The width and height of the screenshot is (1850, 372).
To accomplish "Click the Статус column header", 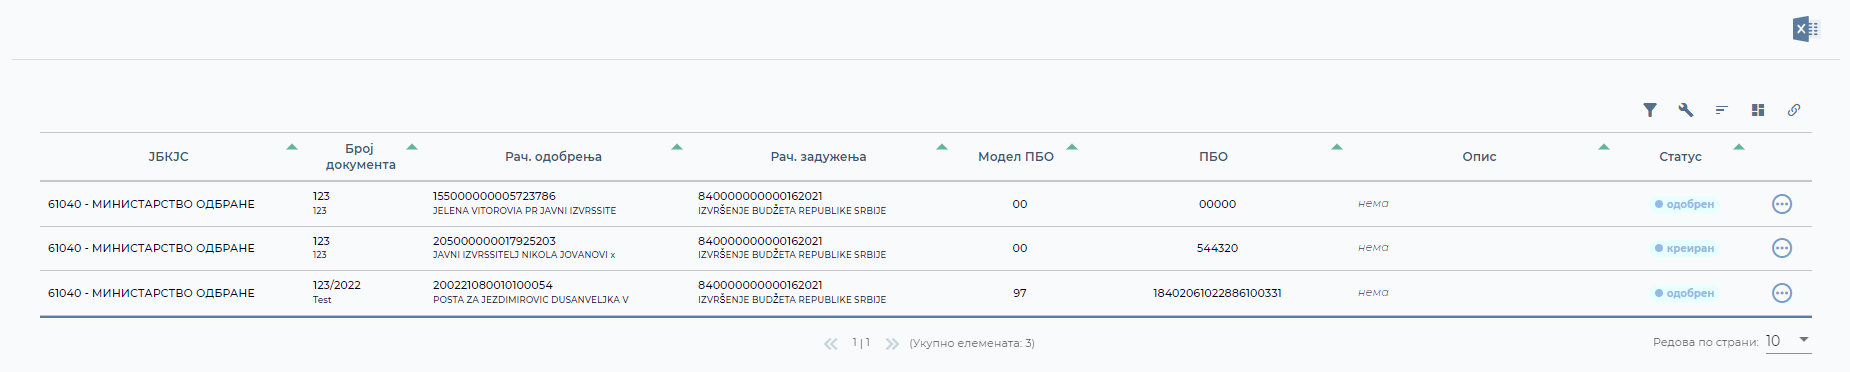I will 1680,157.
